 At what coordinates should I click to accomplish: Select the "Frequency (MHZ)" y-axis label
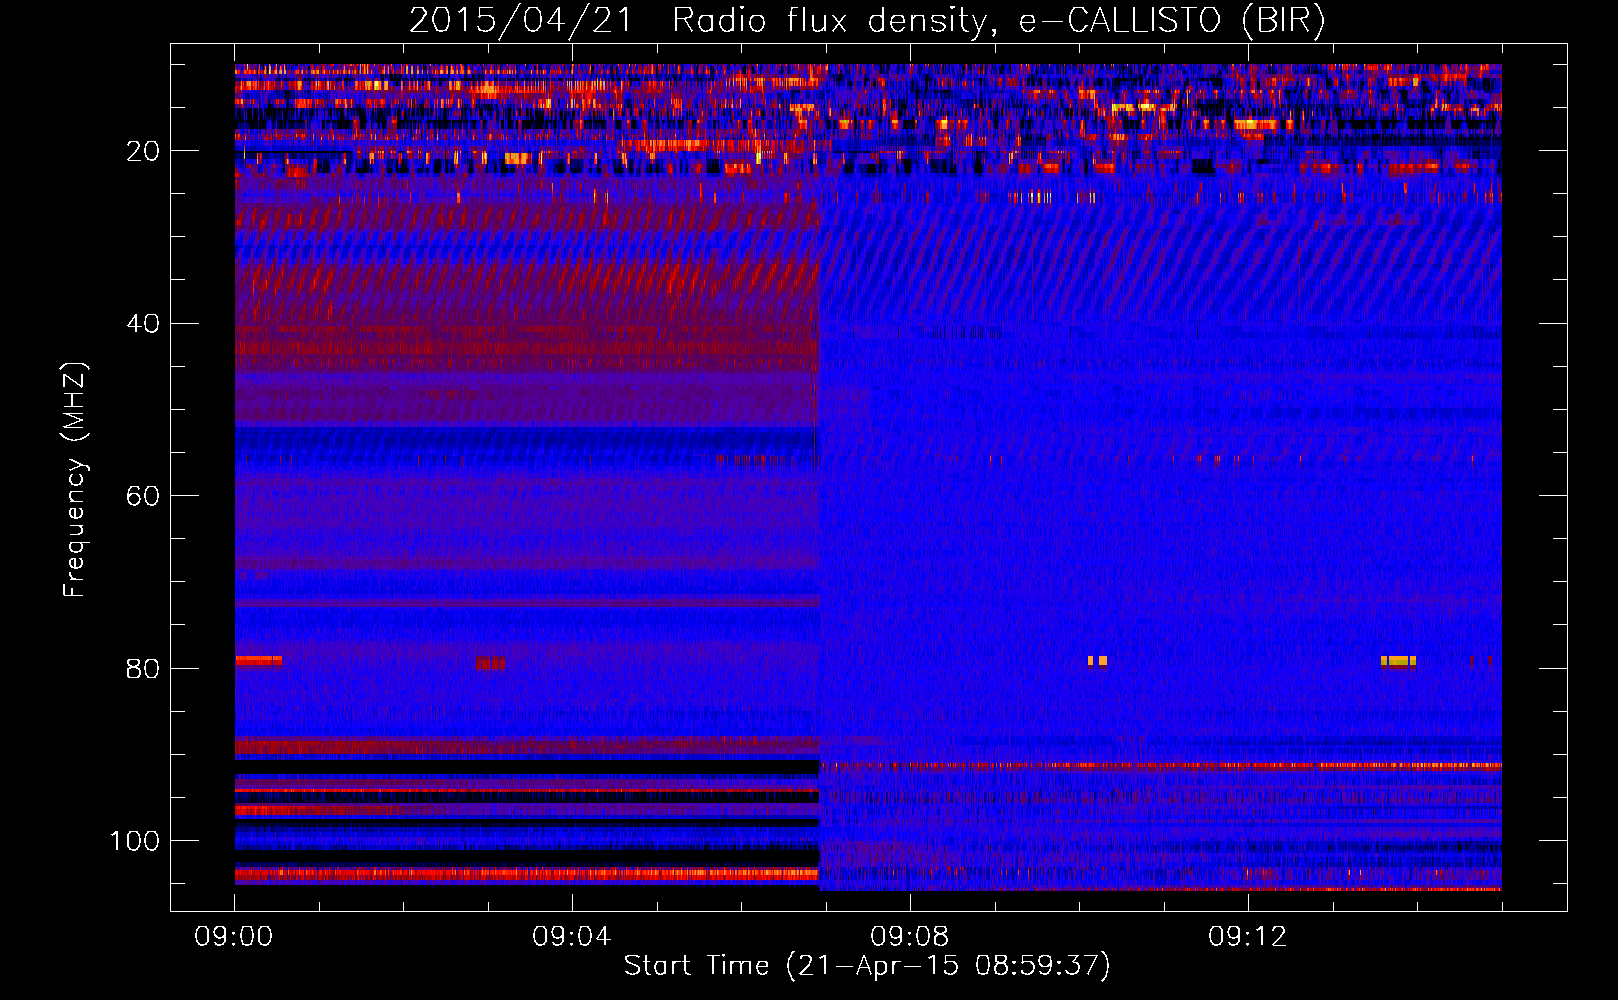coord(75,480)
